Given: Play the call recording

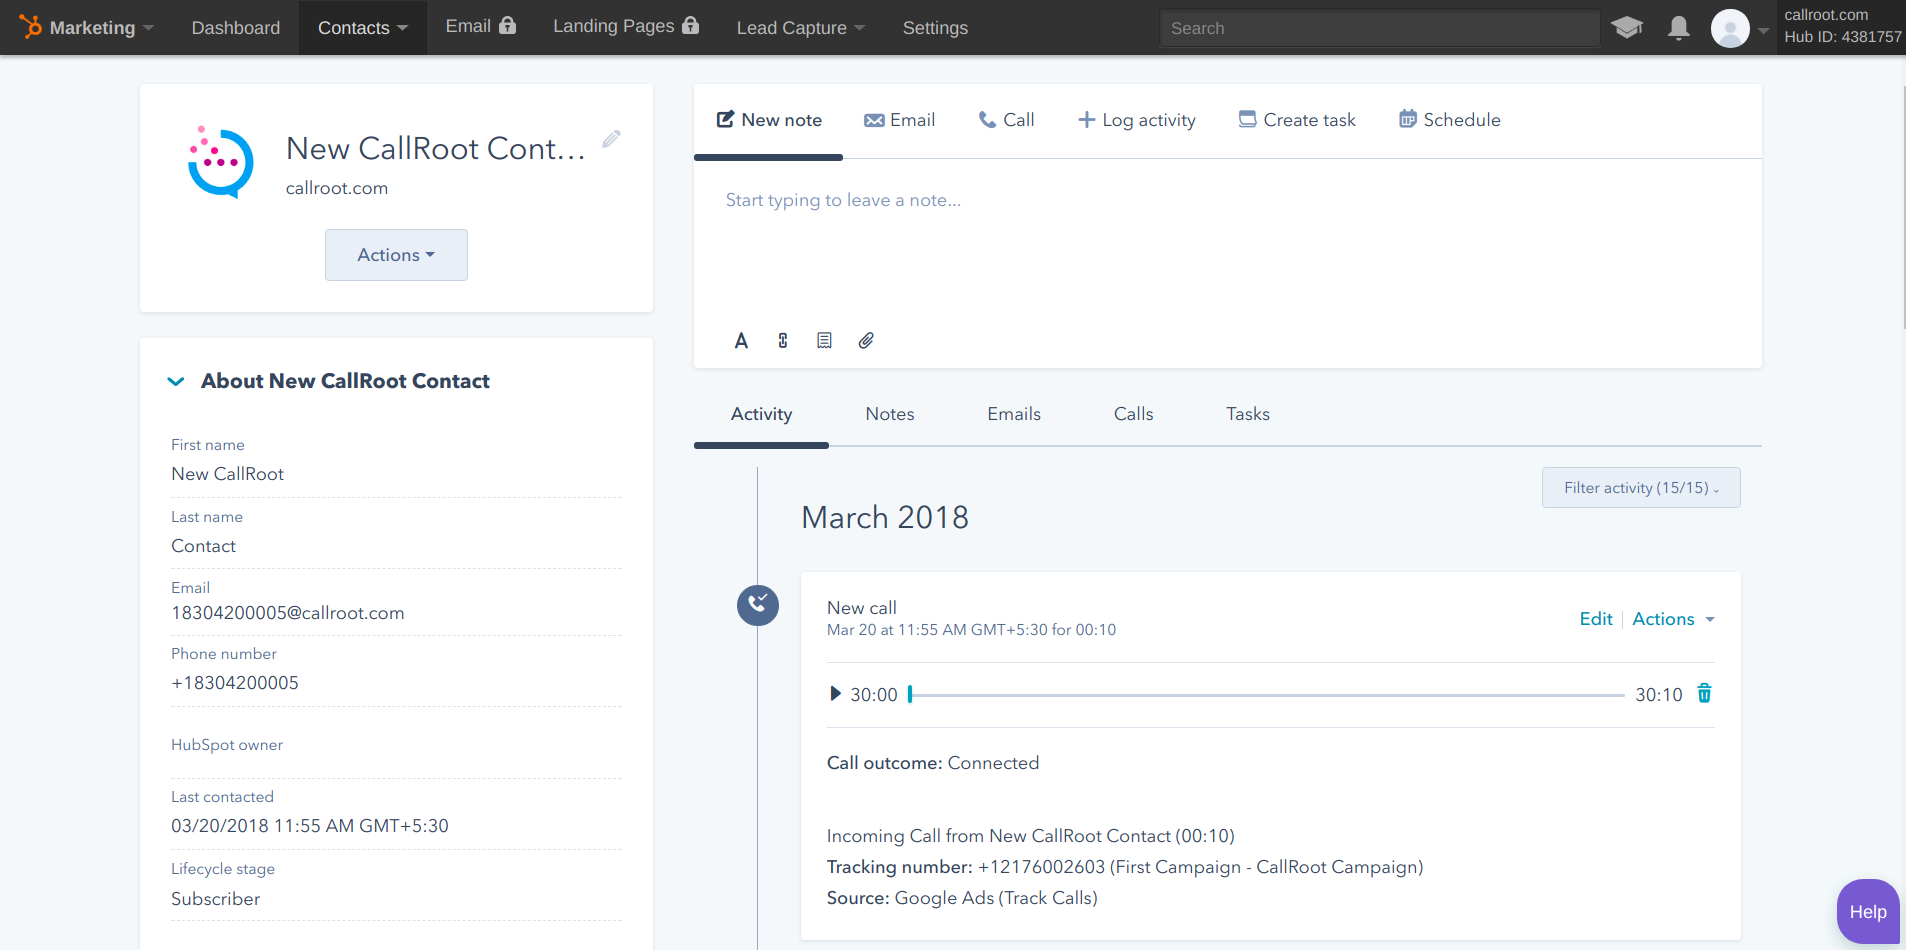Looking at the screenshot, I should pos(835,693).
